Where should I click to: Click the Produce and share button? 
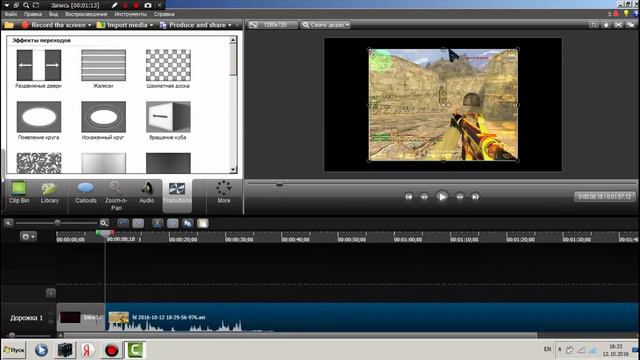193,25
